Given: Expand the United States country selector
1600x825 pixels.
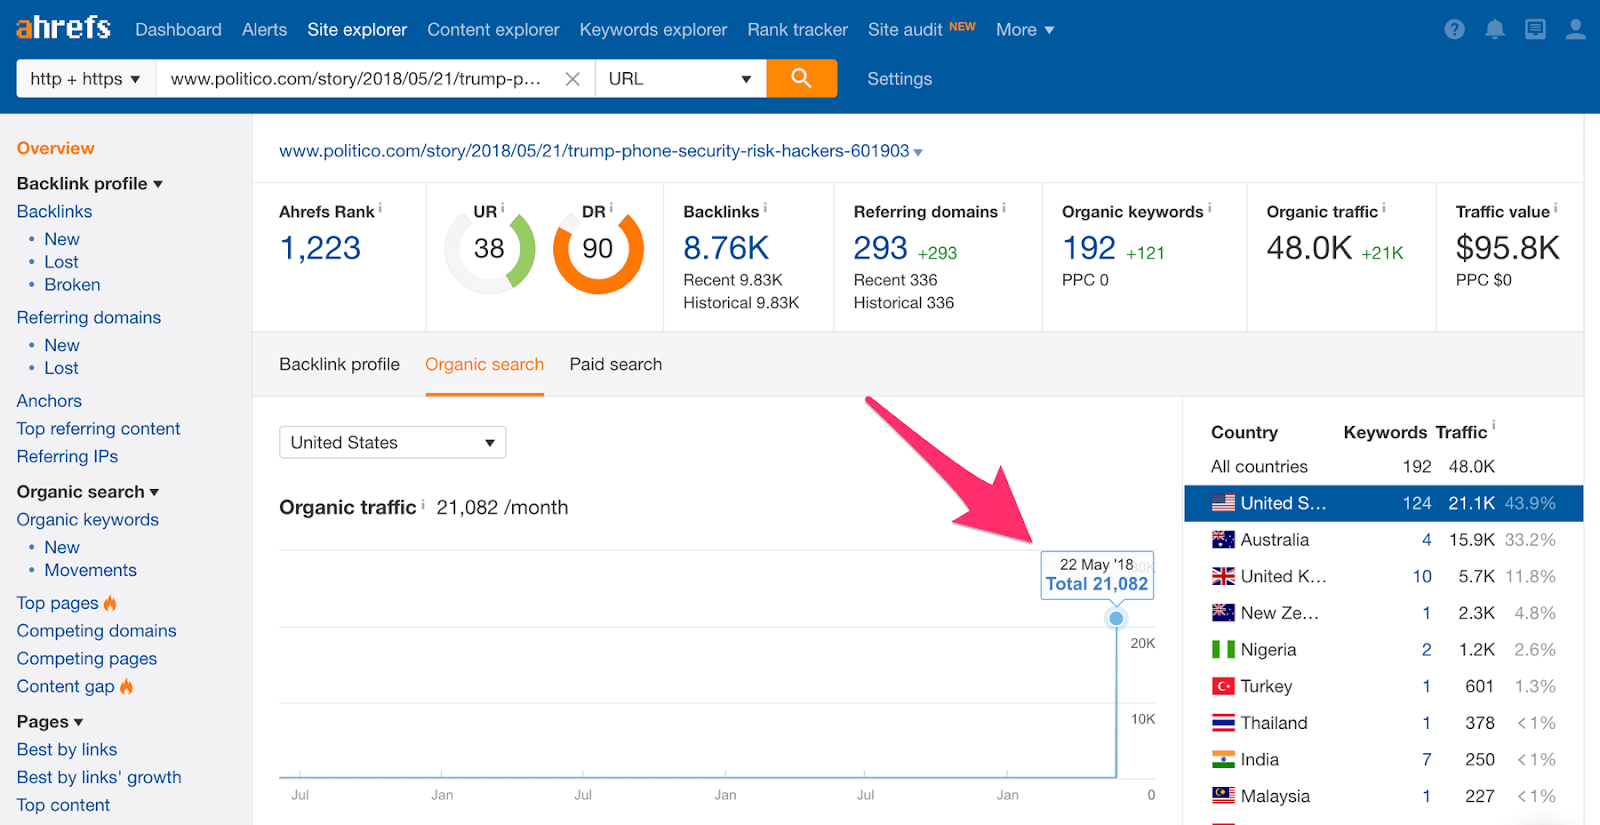Looking at the screenshot, I should pyautogui.click(x=392, y=442).
